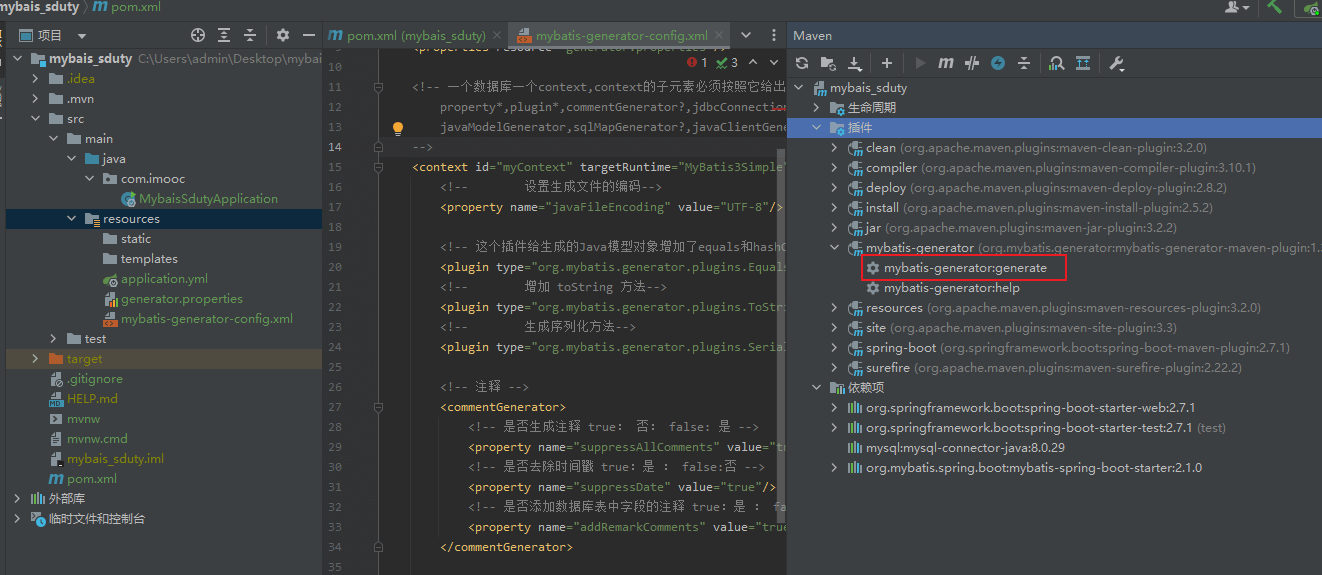Screen dimensions: 1322x575
Task: Click the Maven run play icon
Action: tap(920, 63)
